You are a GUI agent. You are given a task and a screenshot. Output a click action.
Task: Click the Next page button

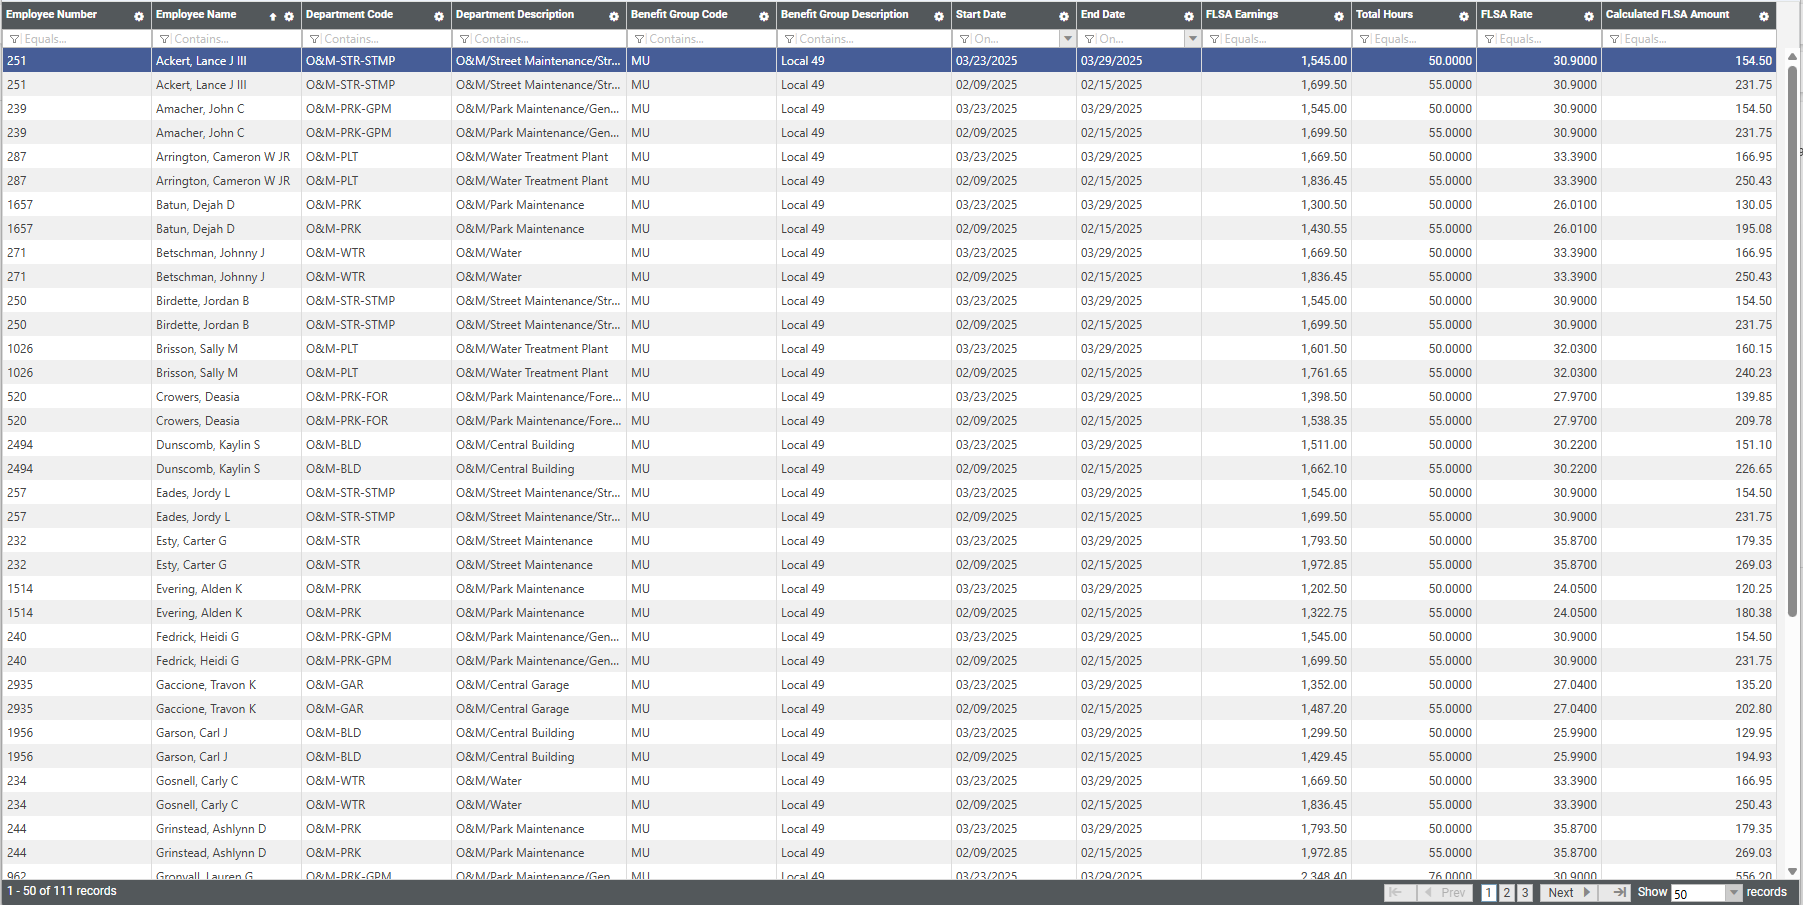coord(1568,893)
